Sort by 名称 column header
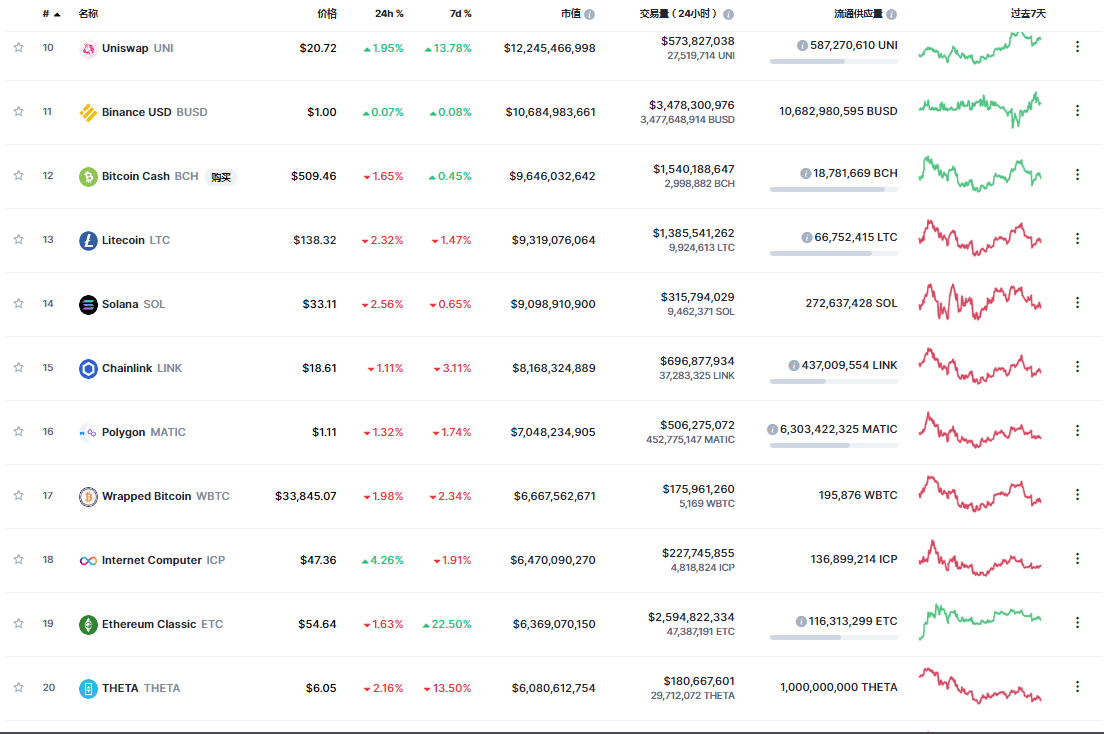 coord(88,13)
